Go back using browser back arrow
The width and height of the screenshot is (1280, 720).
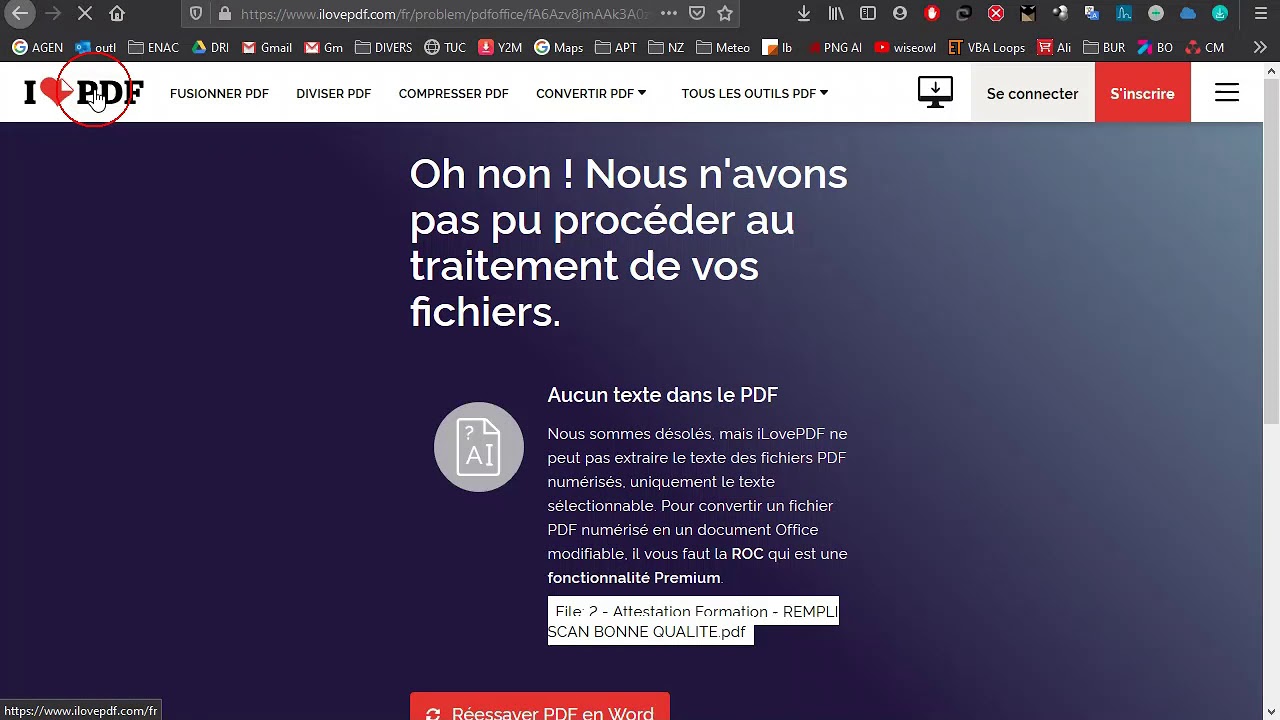tap(20, 14)
